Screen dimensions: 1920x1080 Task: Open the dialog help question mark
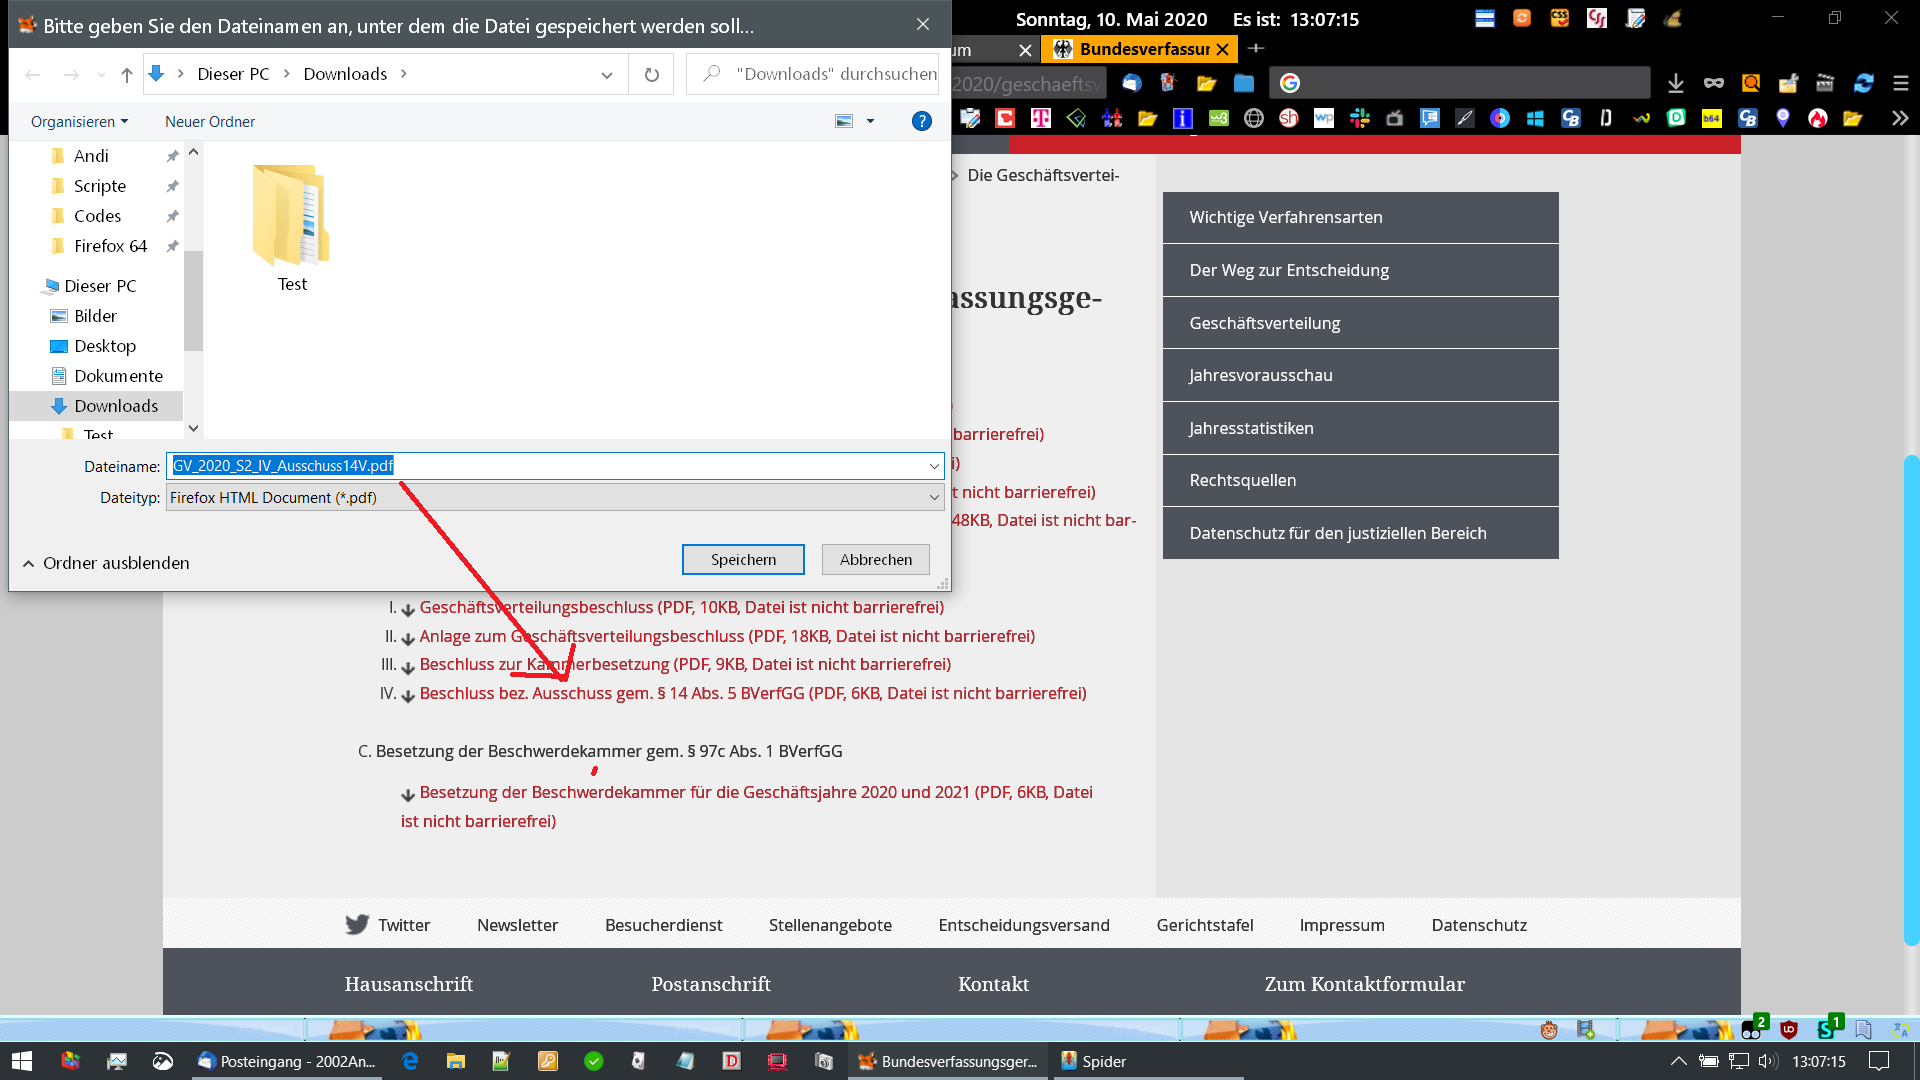(921, 122)
